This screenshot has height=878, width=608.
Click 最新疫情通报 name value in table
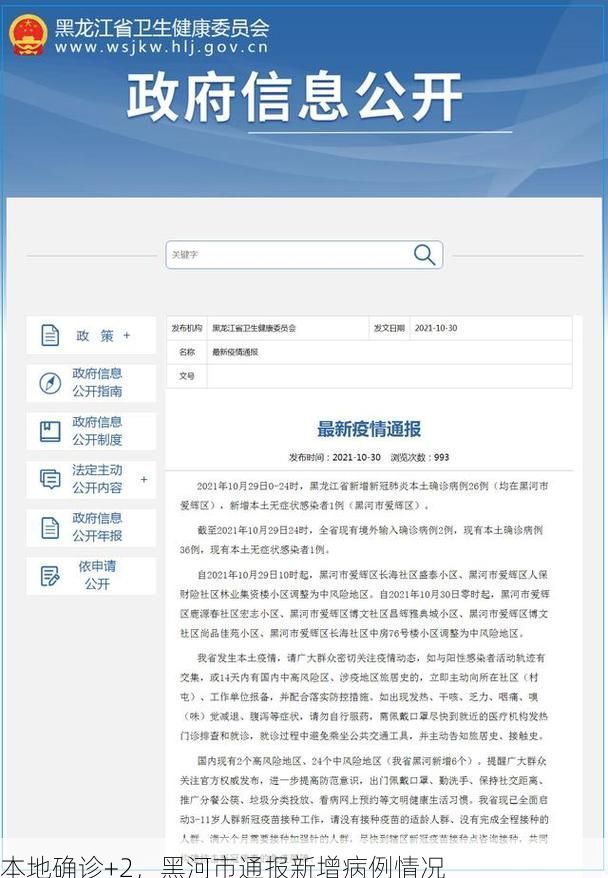(x=235, y=352)
